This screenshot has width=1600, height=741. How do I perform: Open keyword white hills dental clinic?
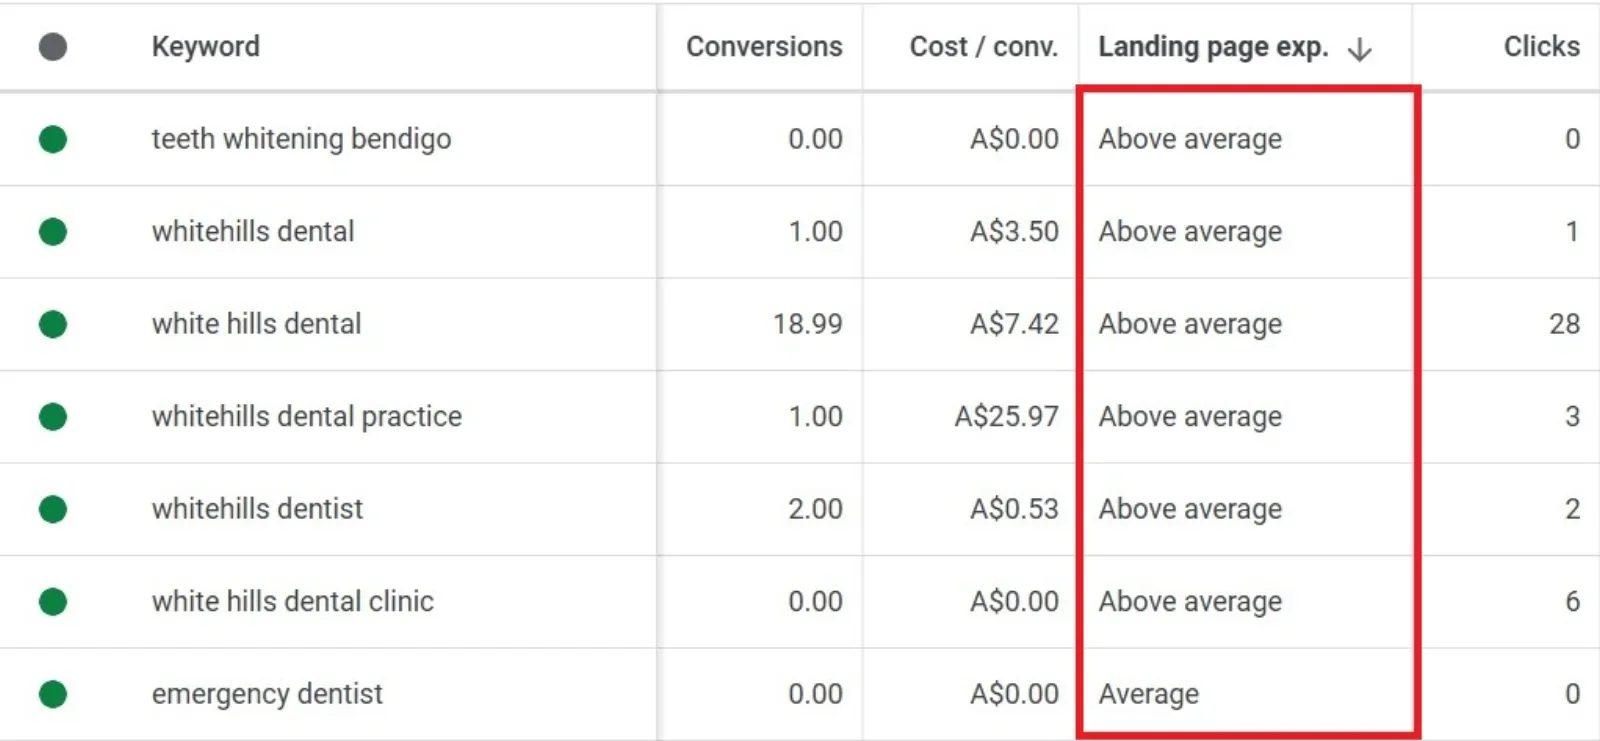(x=293, y=601)
